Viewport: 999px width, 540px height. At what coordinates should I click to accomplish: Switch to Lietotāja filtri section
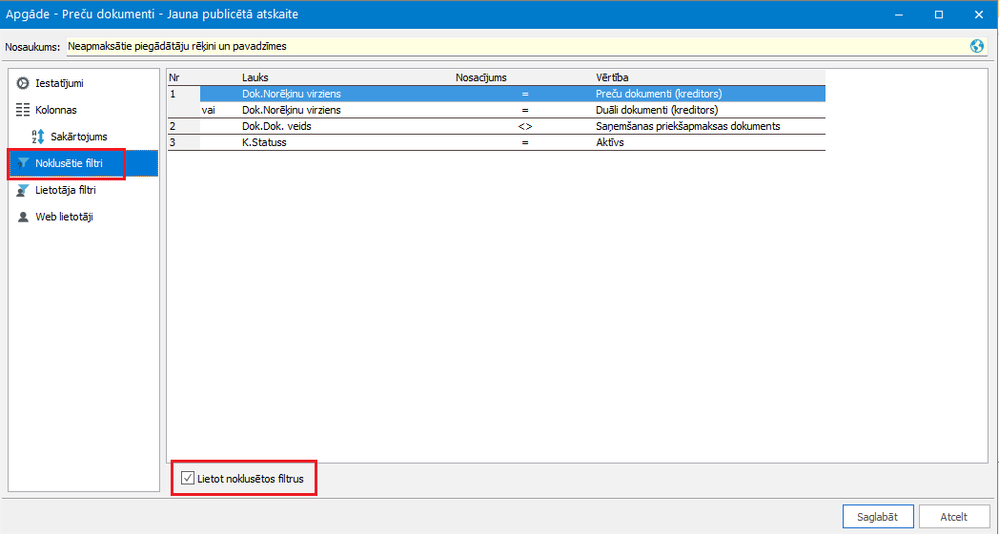click(83, 190)
